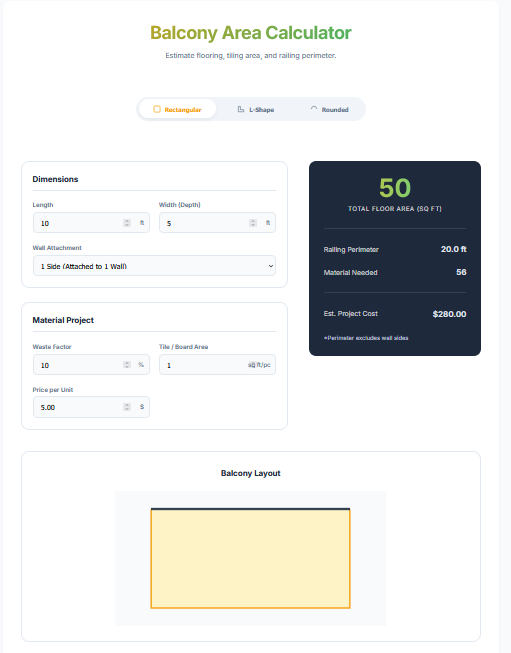Image resolution: width=511 pixels, height=653 pixels.
Task: Click the Railing Perimeter label
Action: point(351,249)
